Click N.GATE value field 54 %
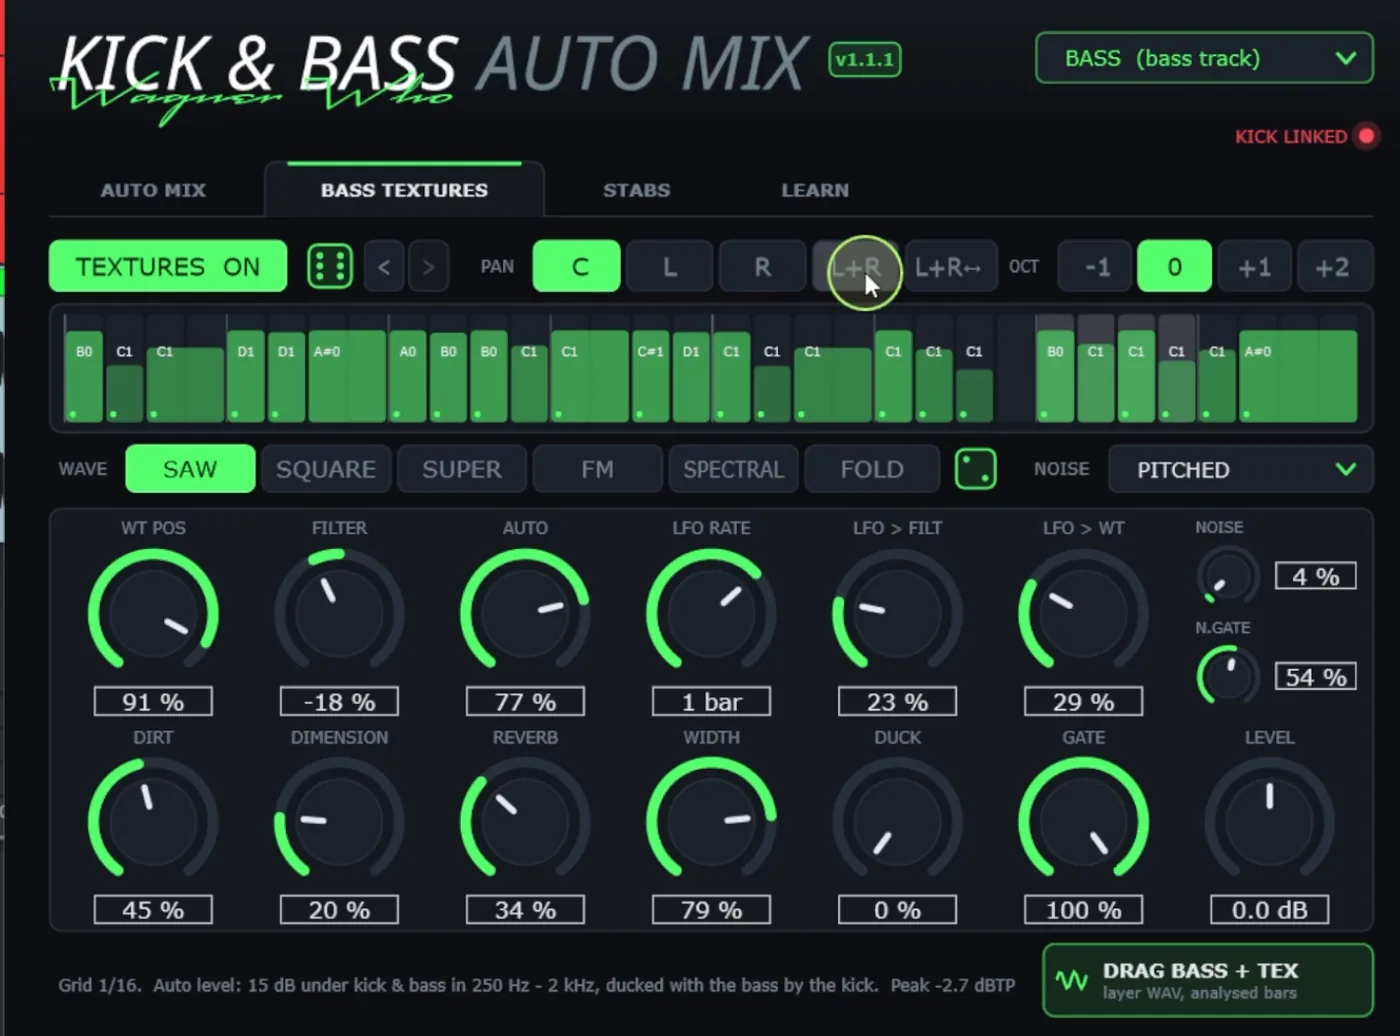Image resolution: width=1400 pixels, height=1036 pixels. (x=1315, y=677)
